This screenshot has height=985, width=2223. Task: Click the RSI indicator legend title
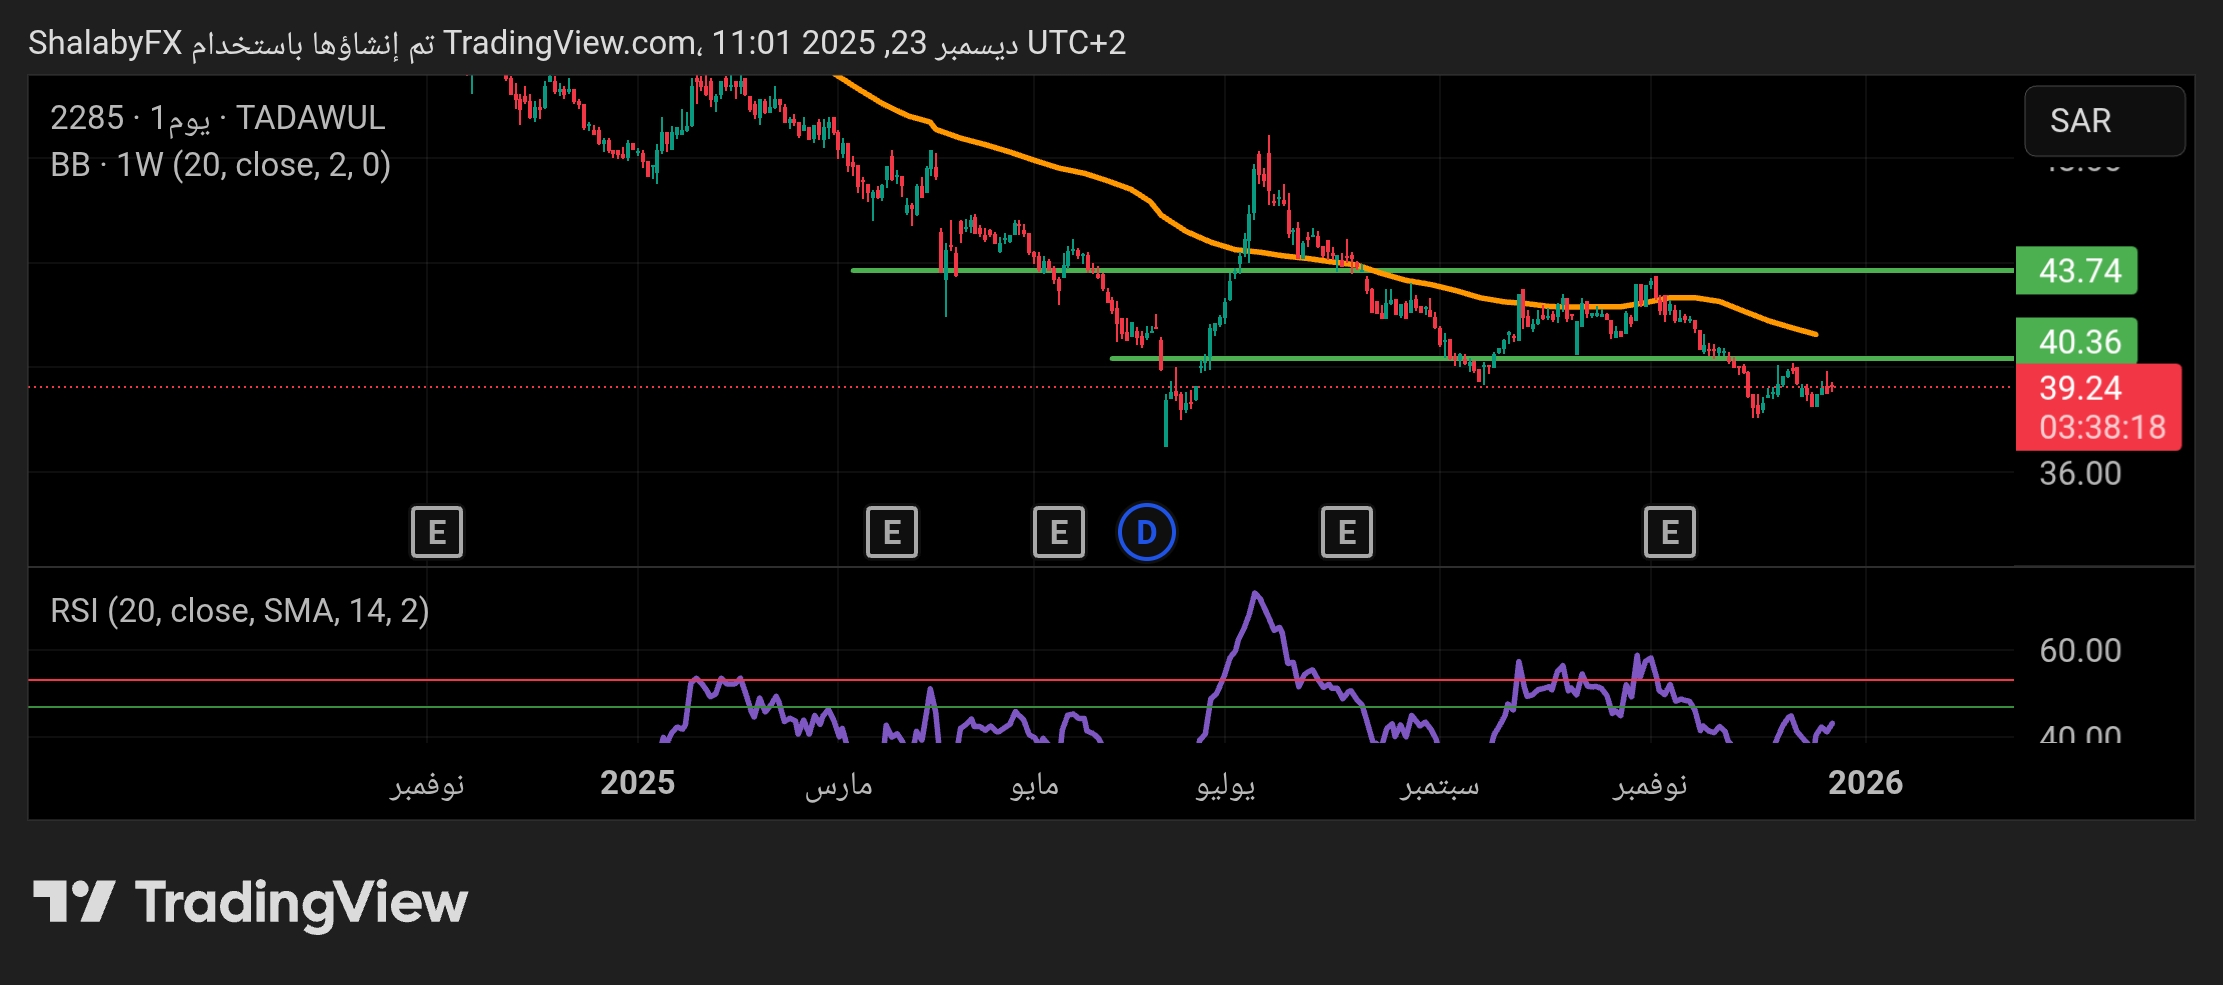click(x=240, y=611)
